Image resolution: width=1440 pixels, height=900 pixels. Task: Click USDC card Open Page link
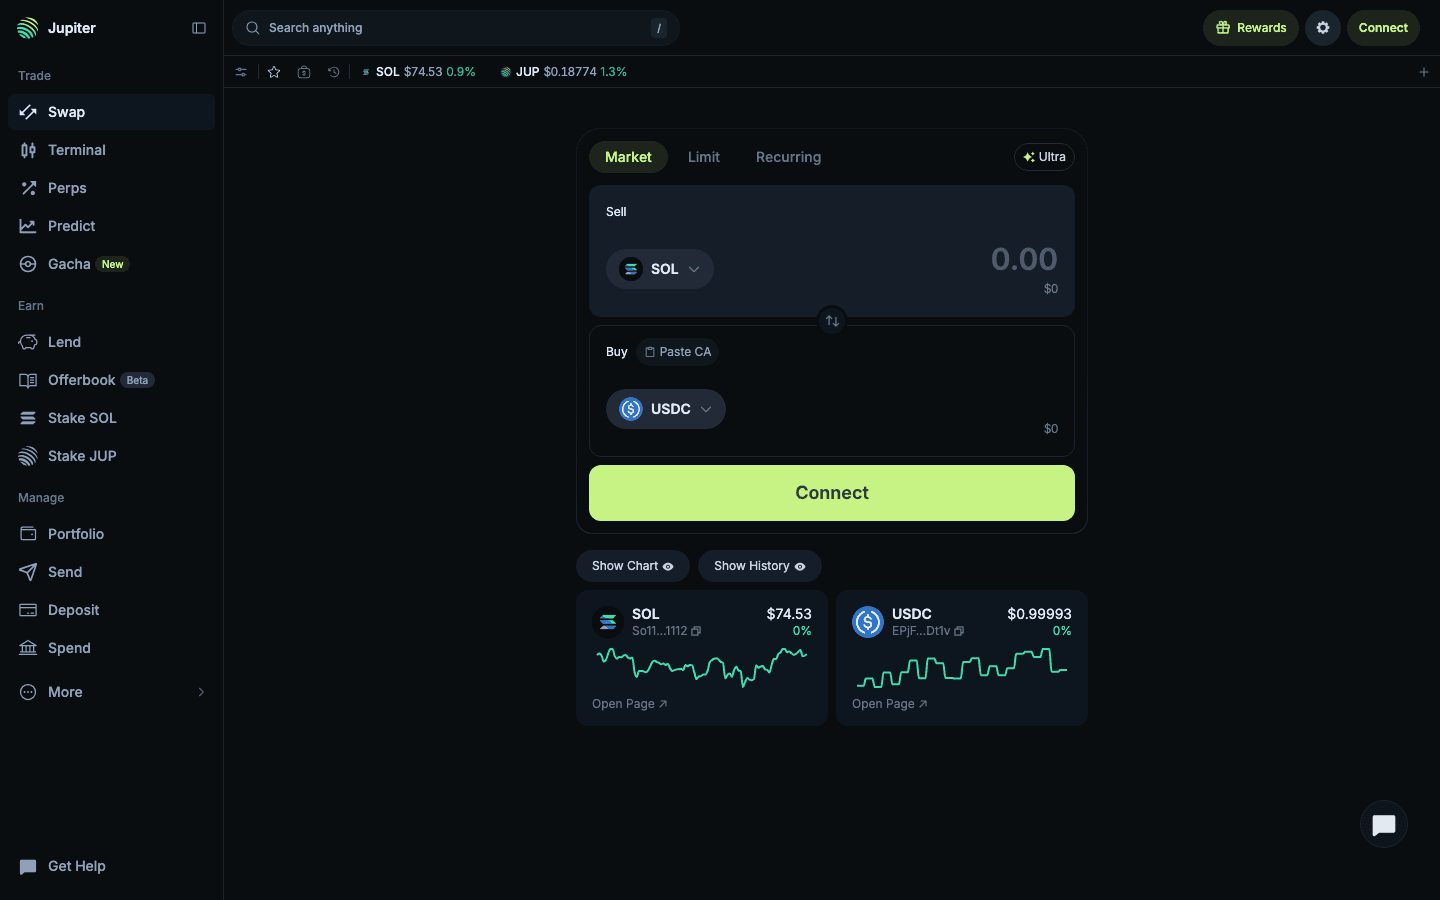890,704
